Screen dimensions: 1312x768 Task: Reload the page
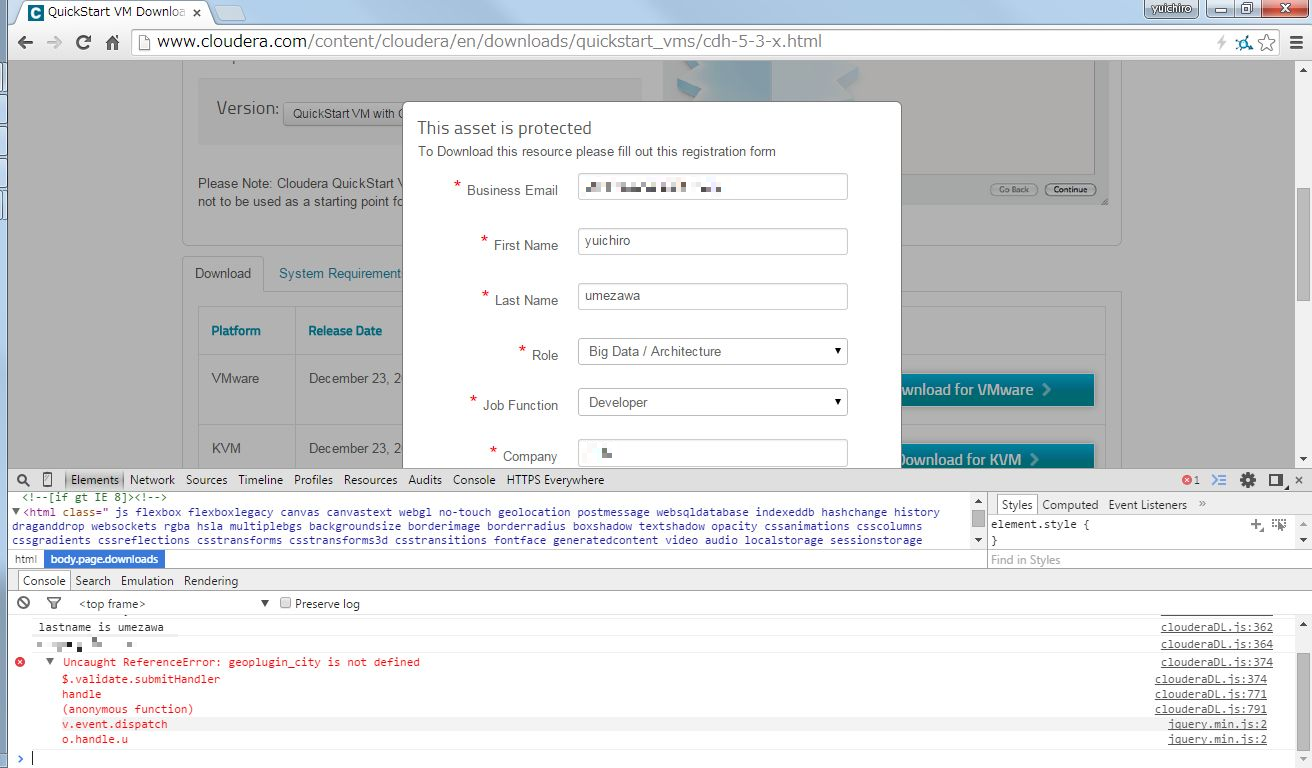[83, 42]
